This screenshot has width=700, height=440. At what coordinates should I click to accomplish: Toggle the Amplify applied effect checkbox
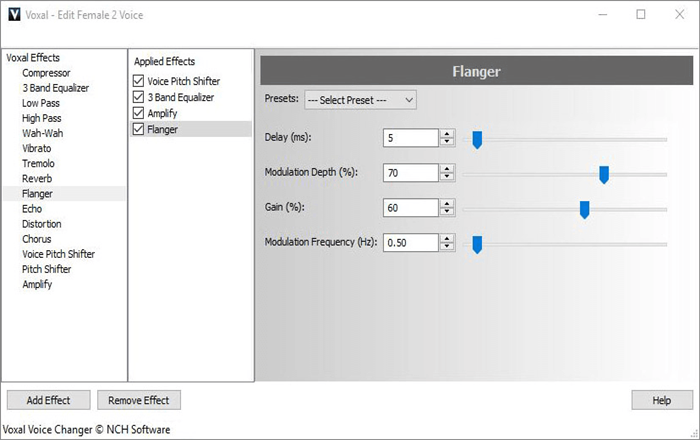point(138,113)
